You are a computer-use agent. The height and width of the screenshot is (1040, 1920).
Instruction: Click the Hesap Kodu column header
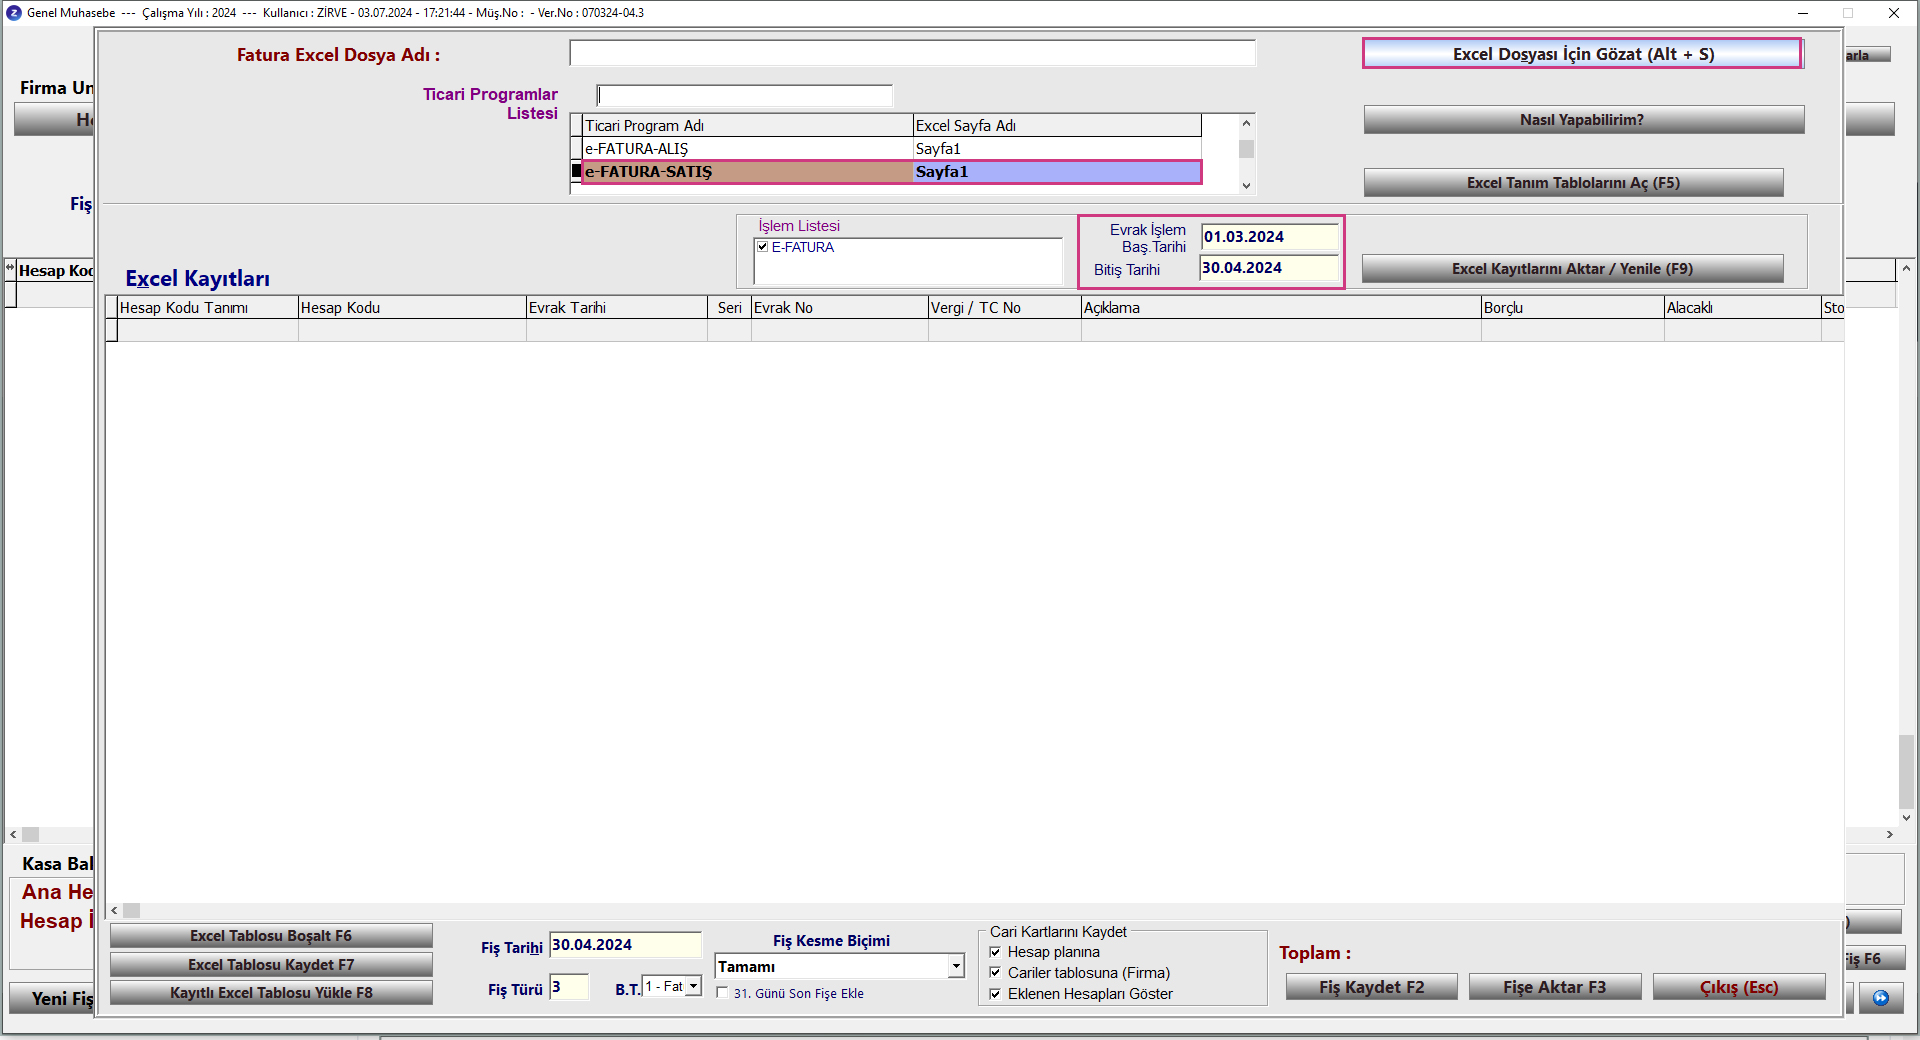pos(411,308)
